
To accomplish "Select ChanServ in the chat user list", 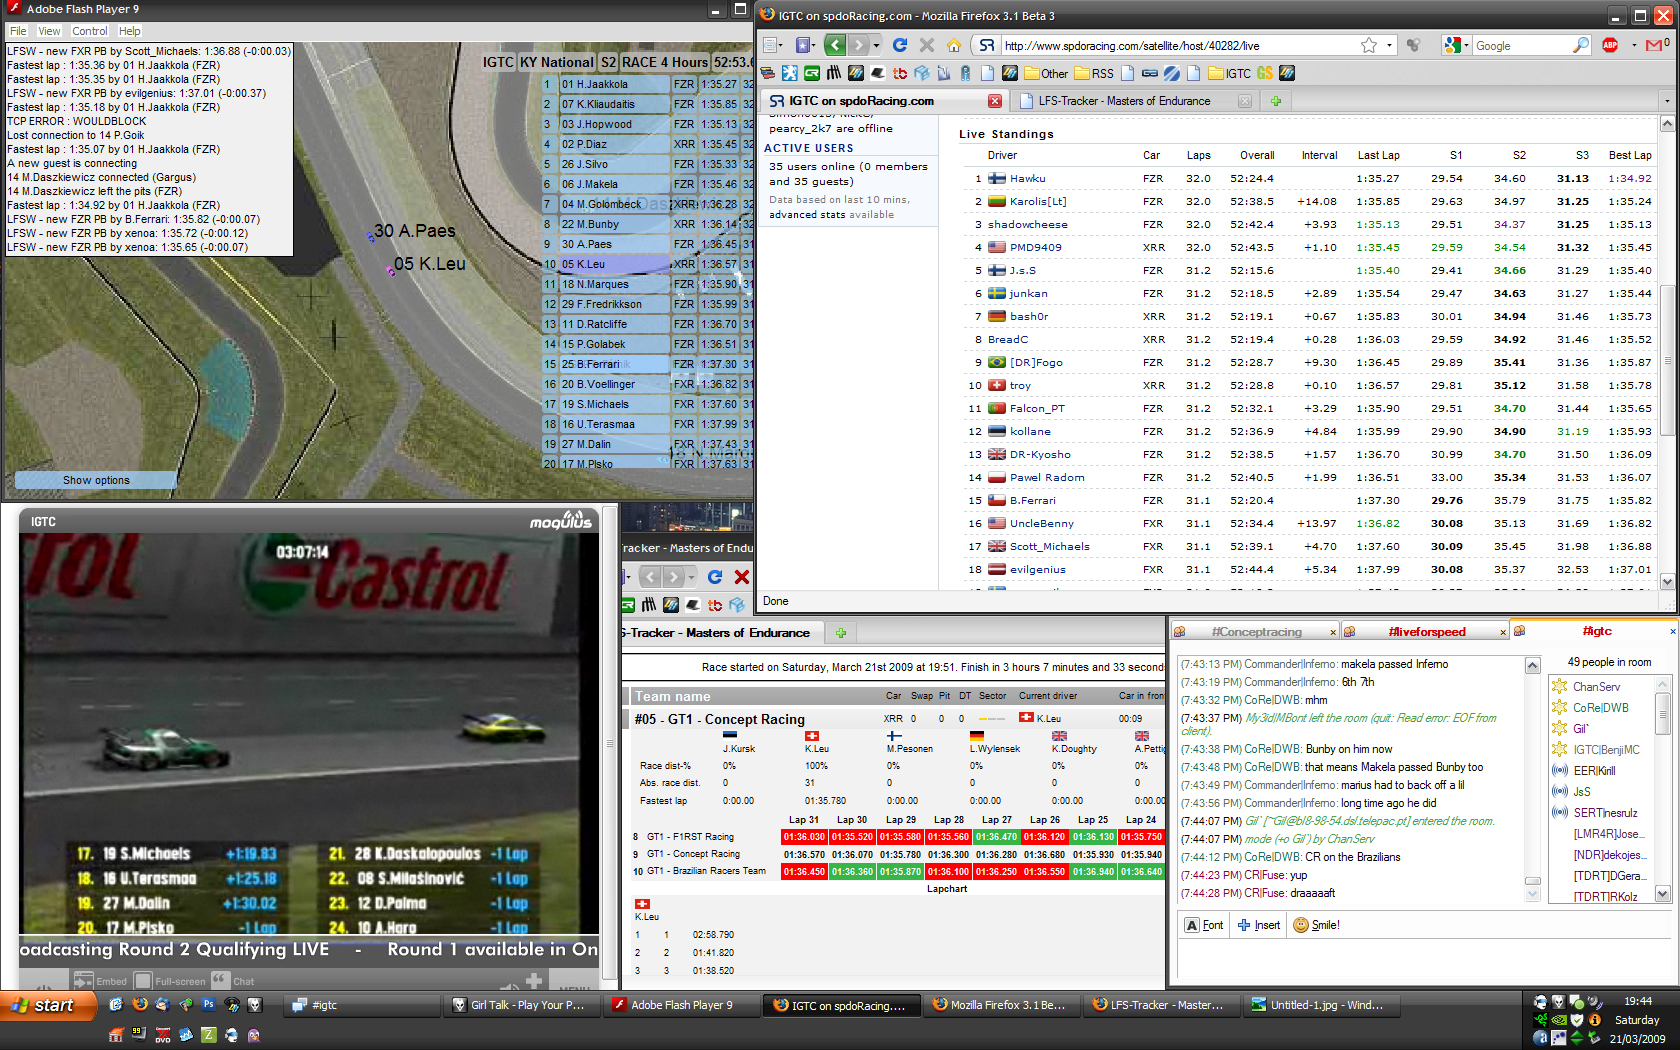I will (1596, 687).
